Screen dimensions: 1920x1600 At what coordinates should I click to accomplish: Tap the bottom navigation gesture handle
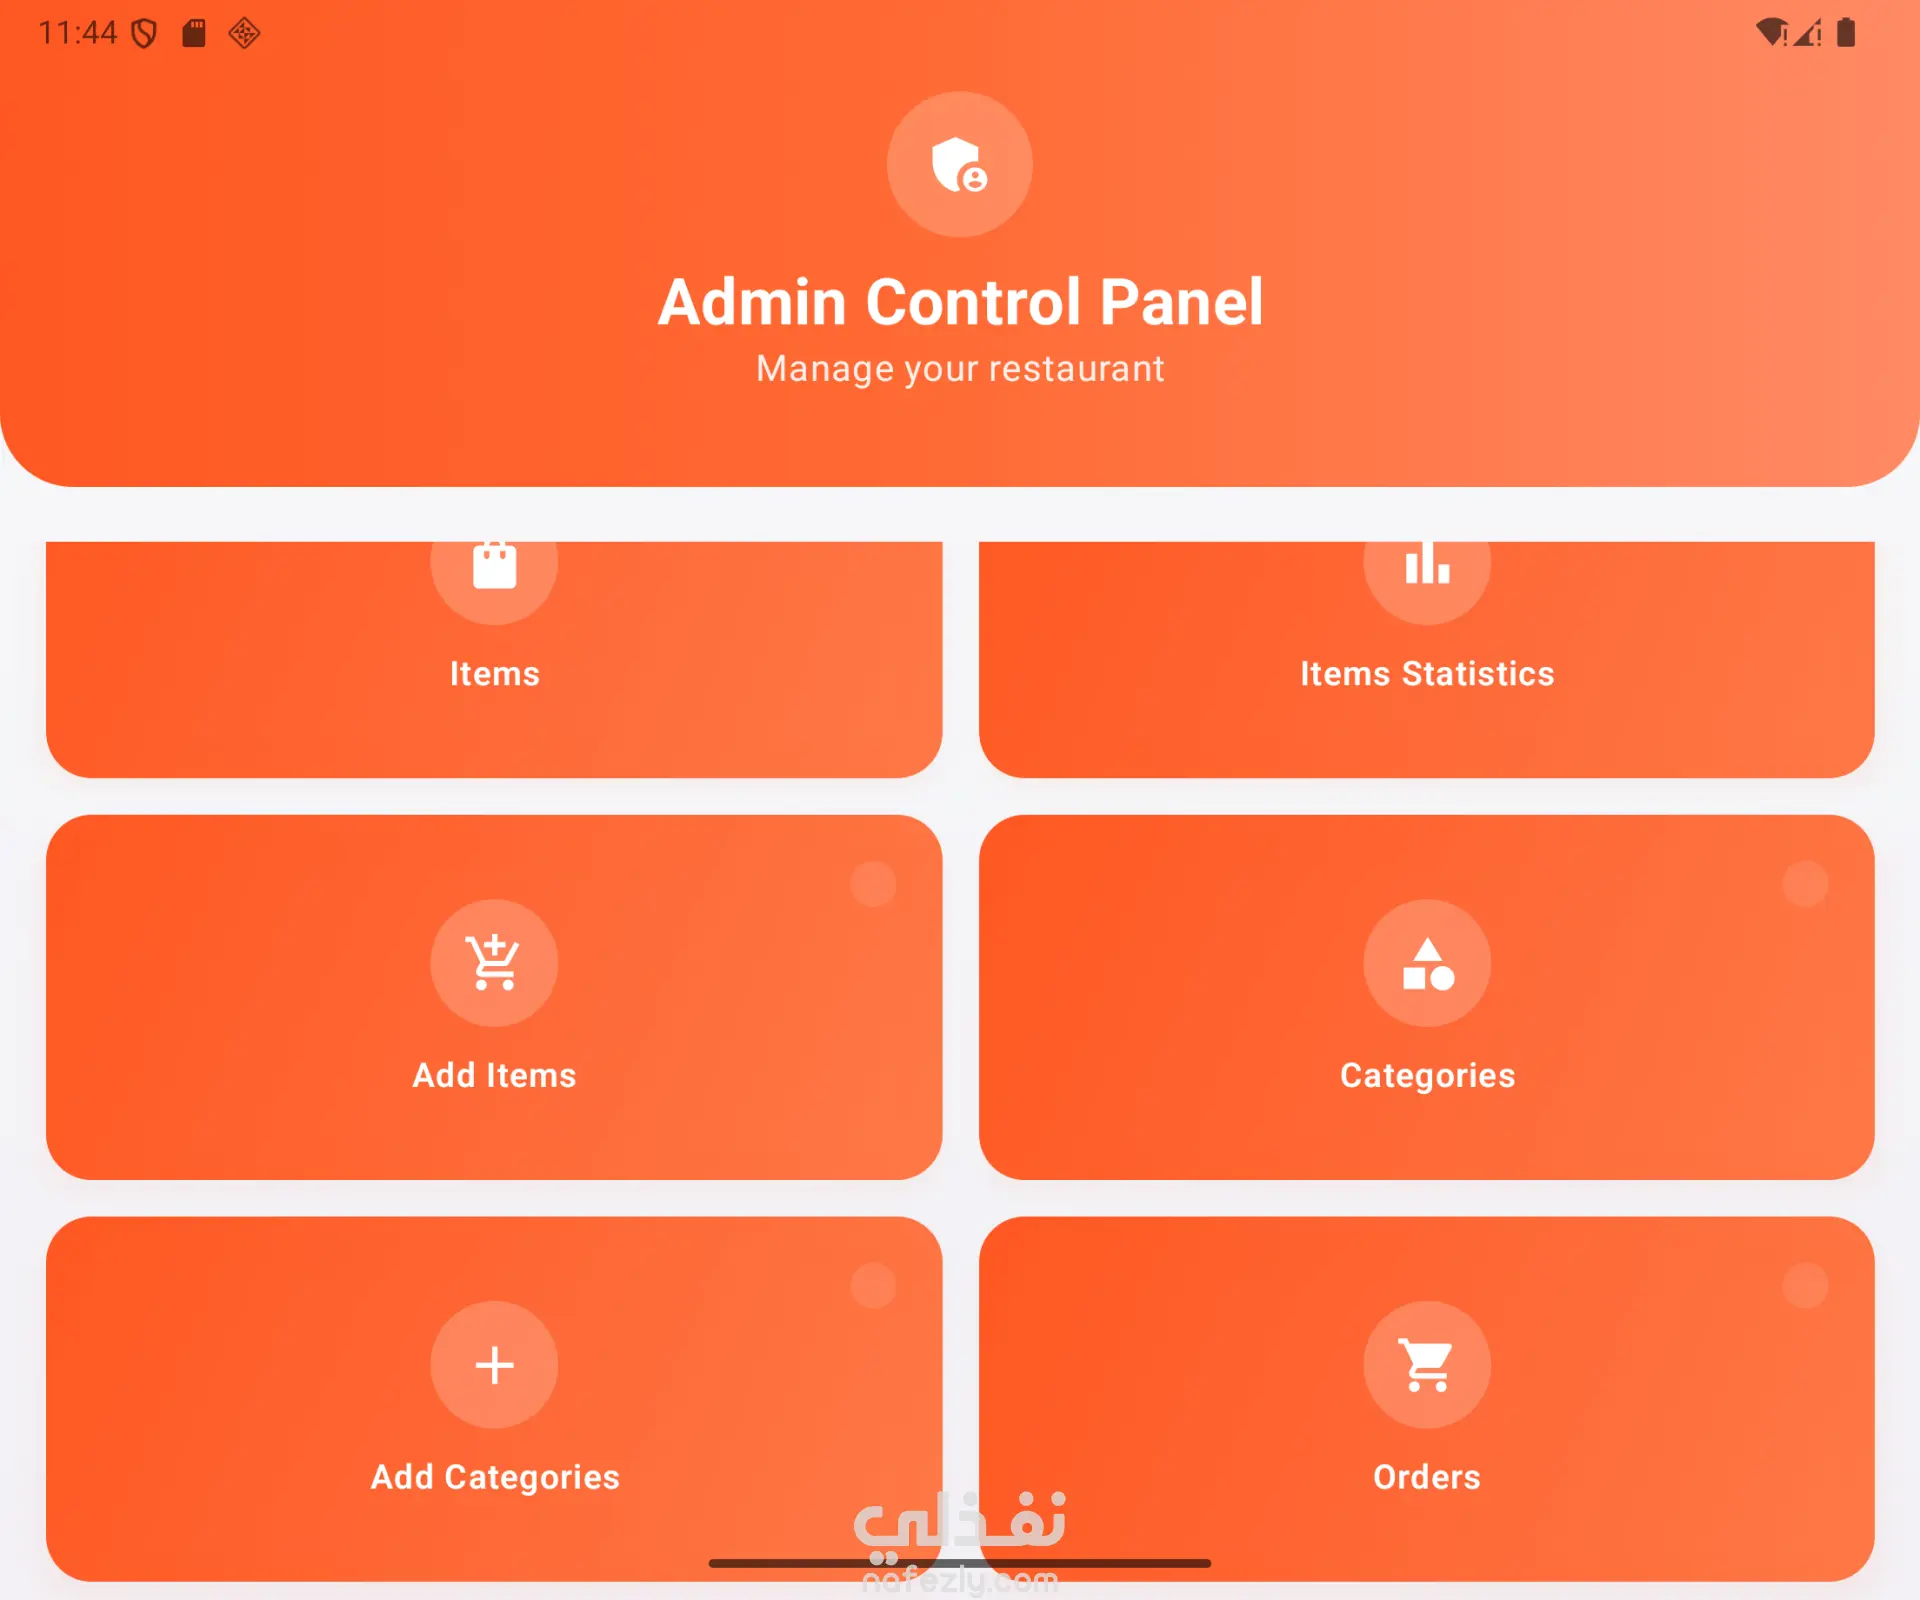960,1563
